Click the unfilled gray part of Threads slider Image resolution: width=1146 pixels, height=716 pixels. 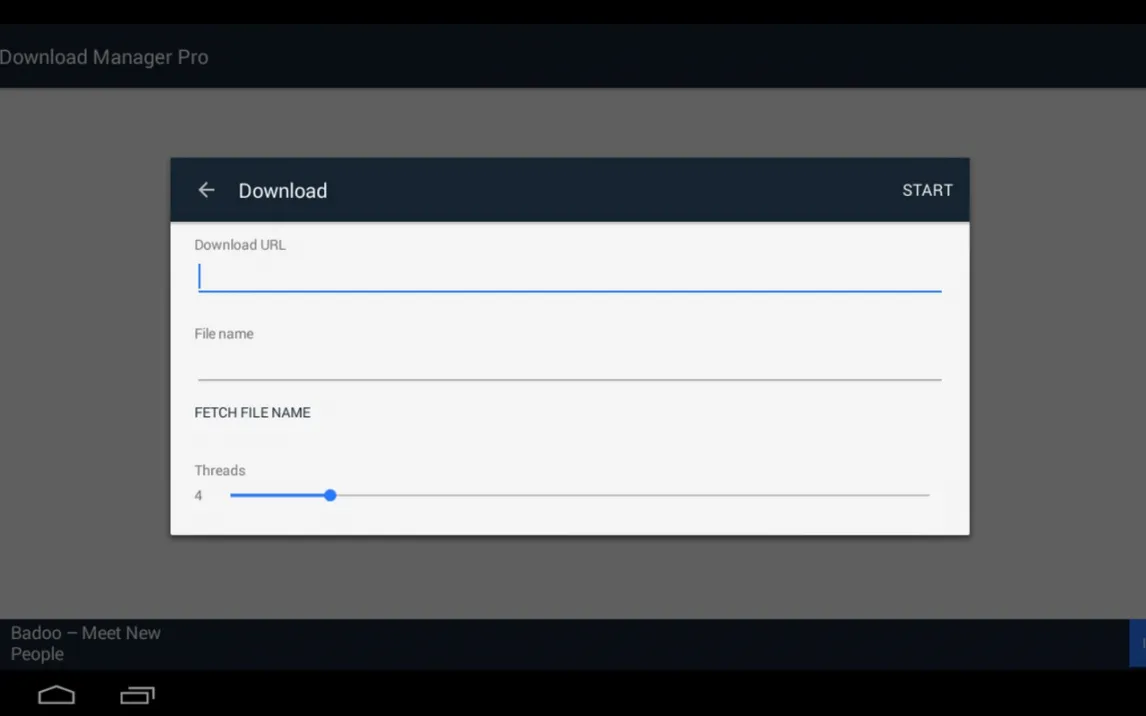point(630,495)
